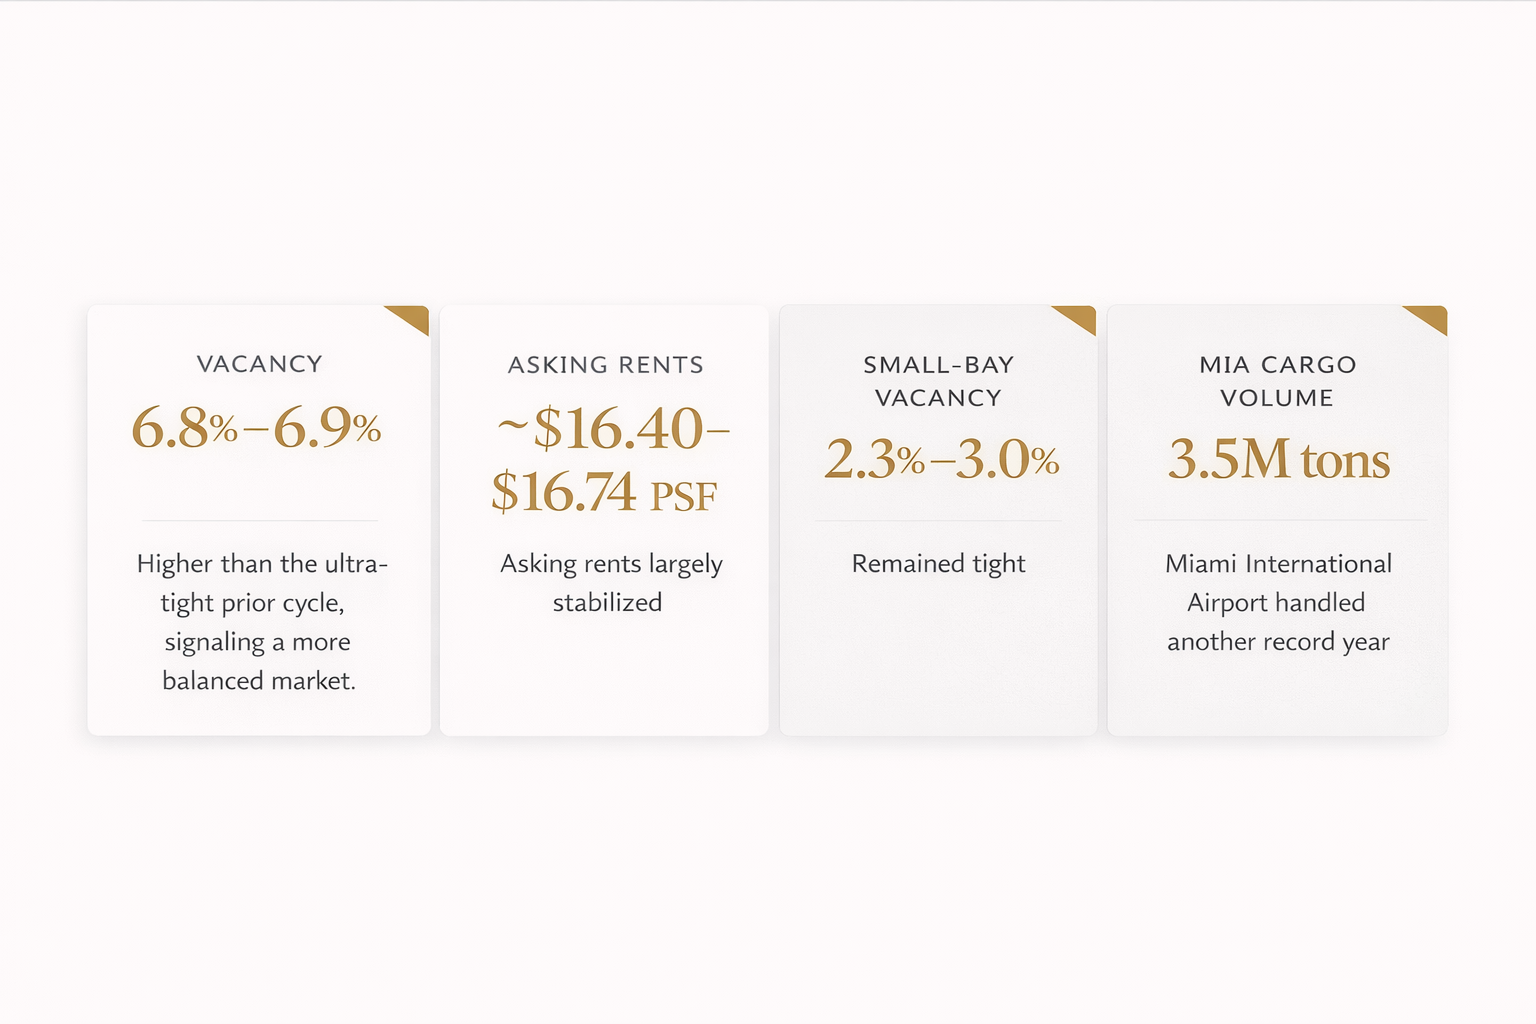The height and width of the screenshot is (1024, 1536).
Task: Click the gold corner on the Vacancy card
Action: click(x=413, y=317)
